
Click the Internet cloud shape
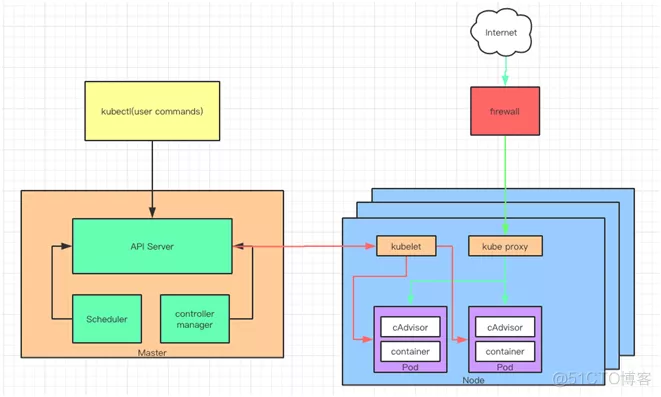tap(501, 33)
